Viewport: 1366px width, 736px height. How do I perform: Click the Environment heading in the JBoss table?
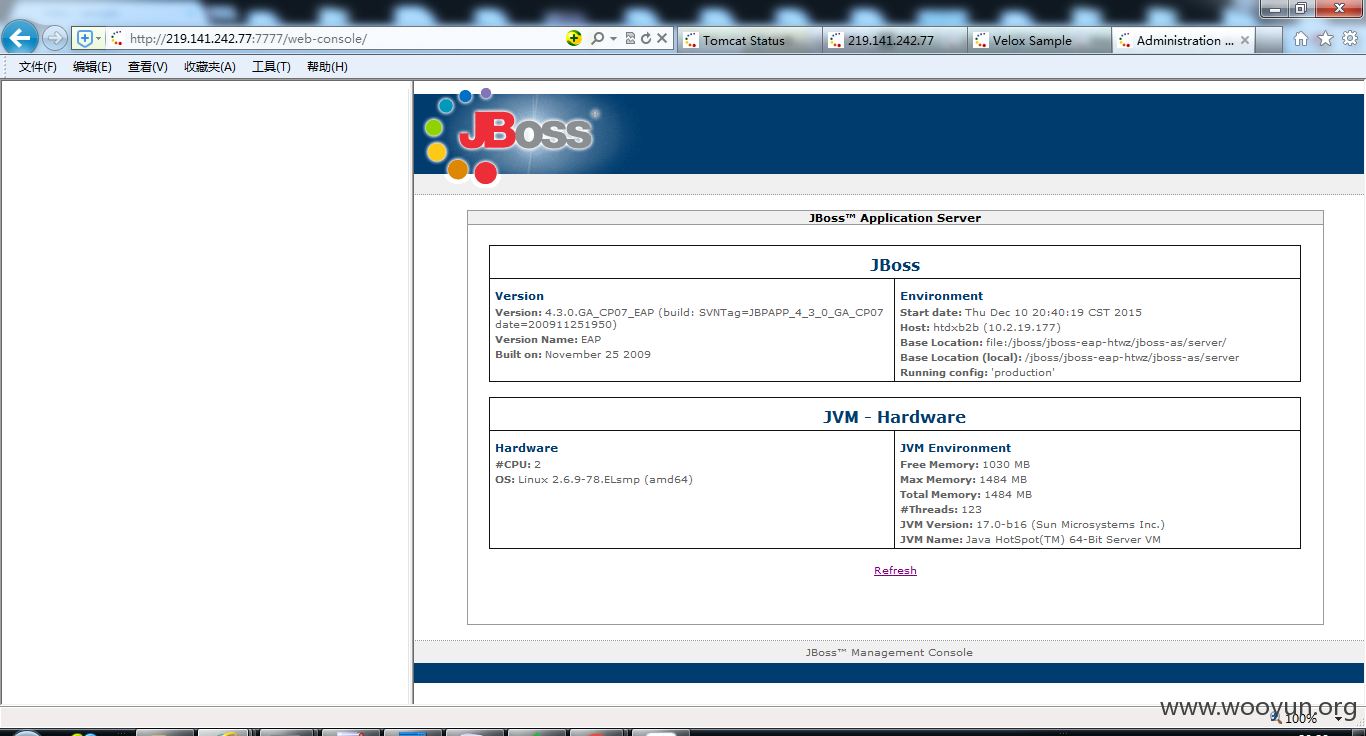(x=941, y=296)
